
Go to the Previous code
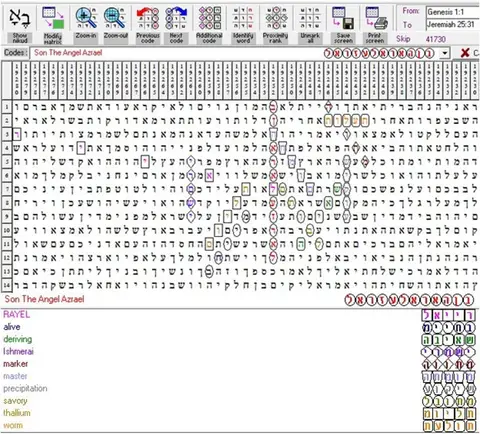[x=148, y=25]
